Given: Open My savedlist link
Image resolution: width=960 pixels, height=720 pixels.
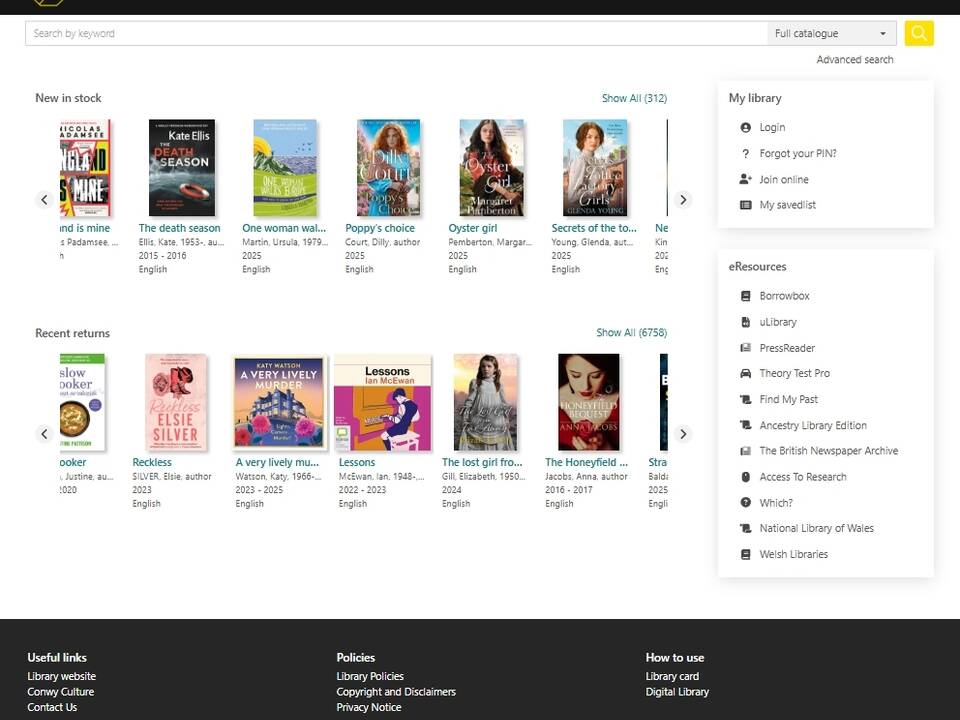Looking at the screenshot, I should coord(787,205).
